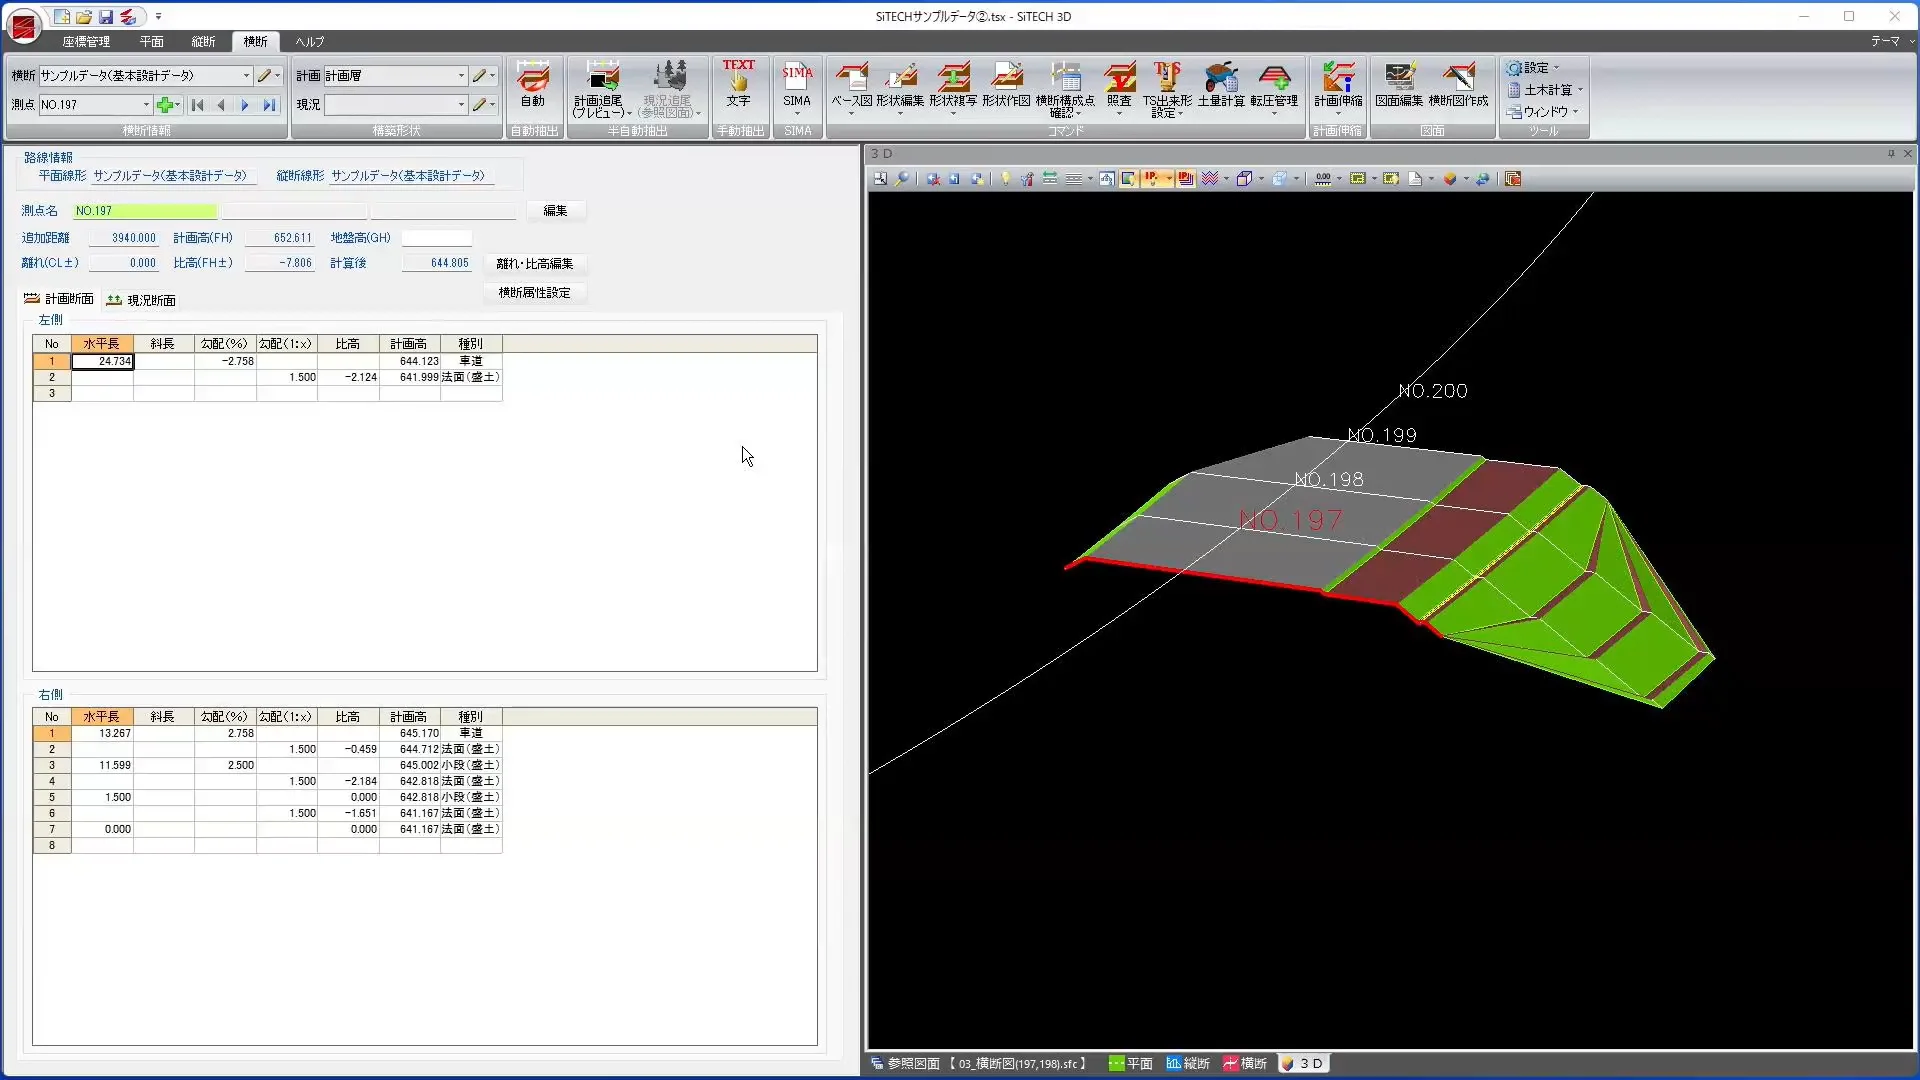Open 図面編集 drawing editor
The image size is (1920, 1080).
point(1399,85)
